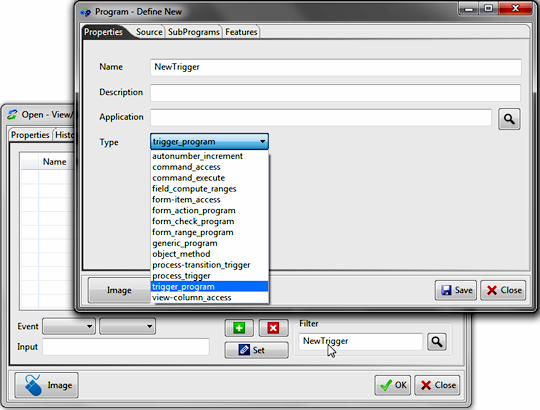Viewport: 540px width, 410px height.
Task: Collapse the Type combo box arrow
Action: pyautogui.click(x=262, y=141)
